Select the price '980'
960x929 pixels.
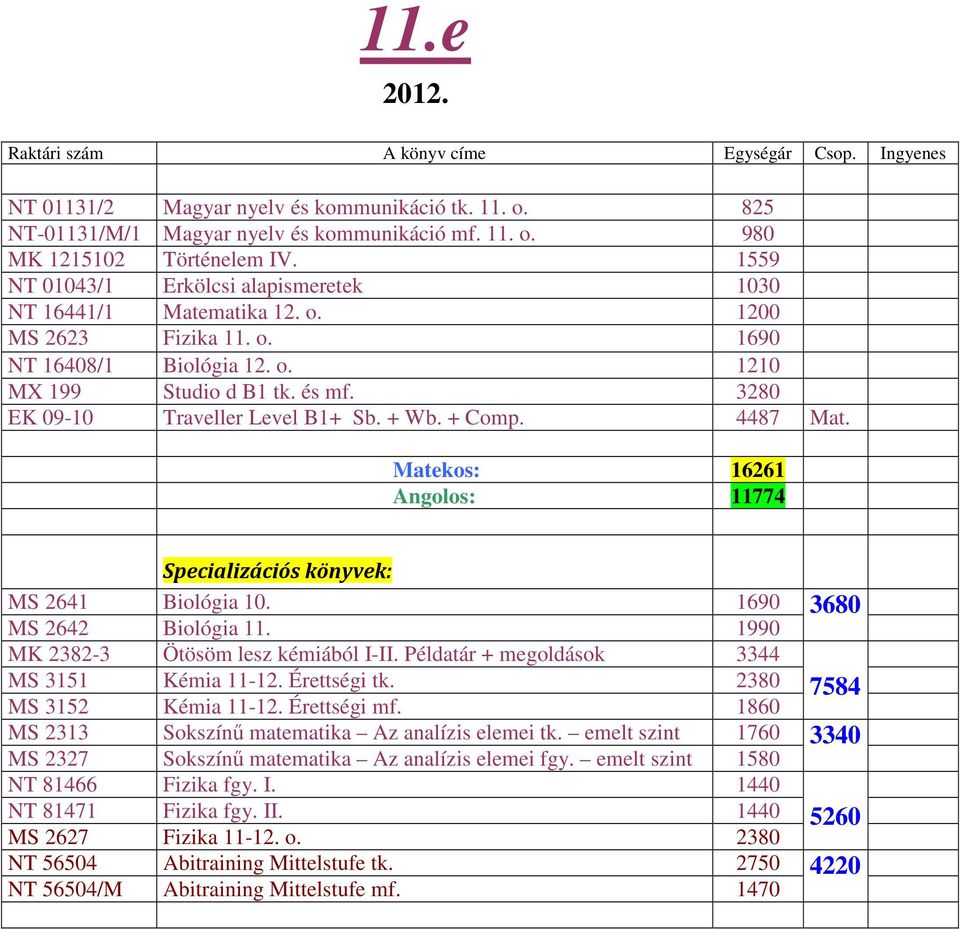757,233
